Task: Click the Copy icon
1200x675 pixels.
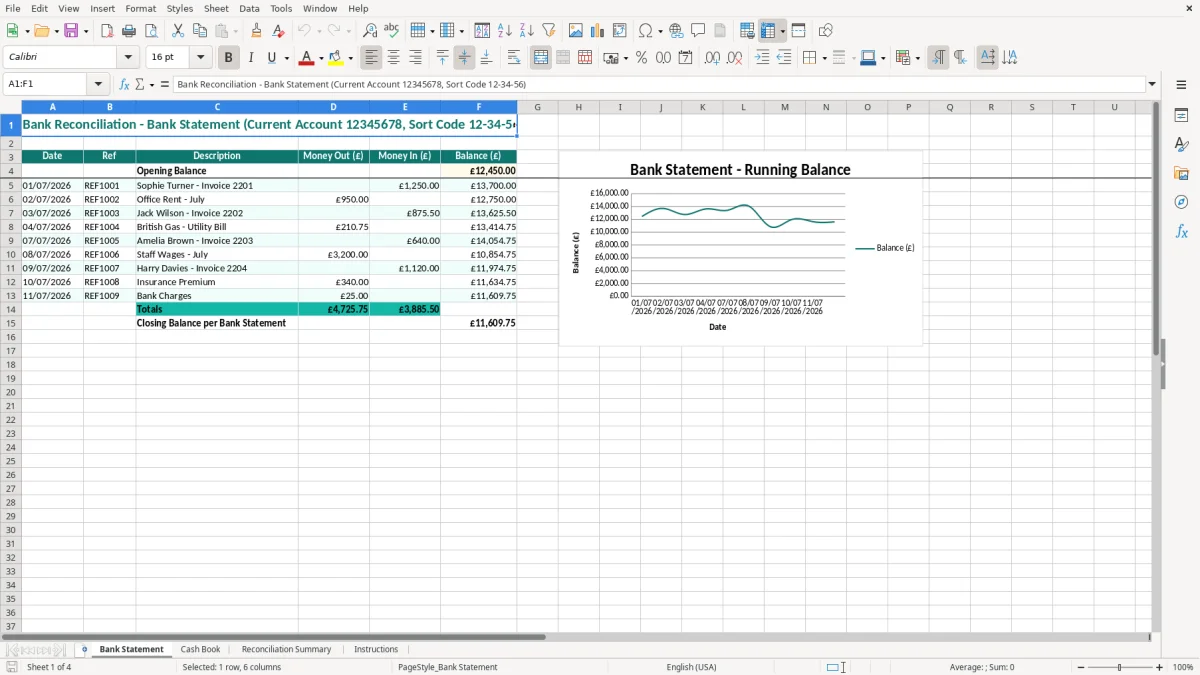Action: [200, 31]
